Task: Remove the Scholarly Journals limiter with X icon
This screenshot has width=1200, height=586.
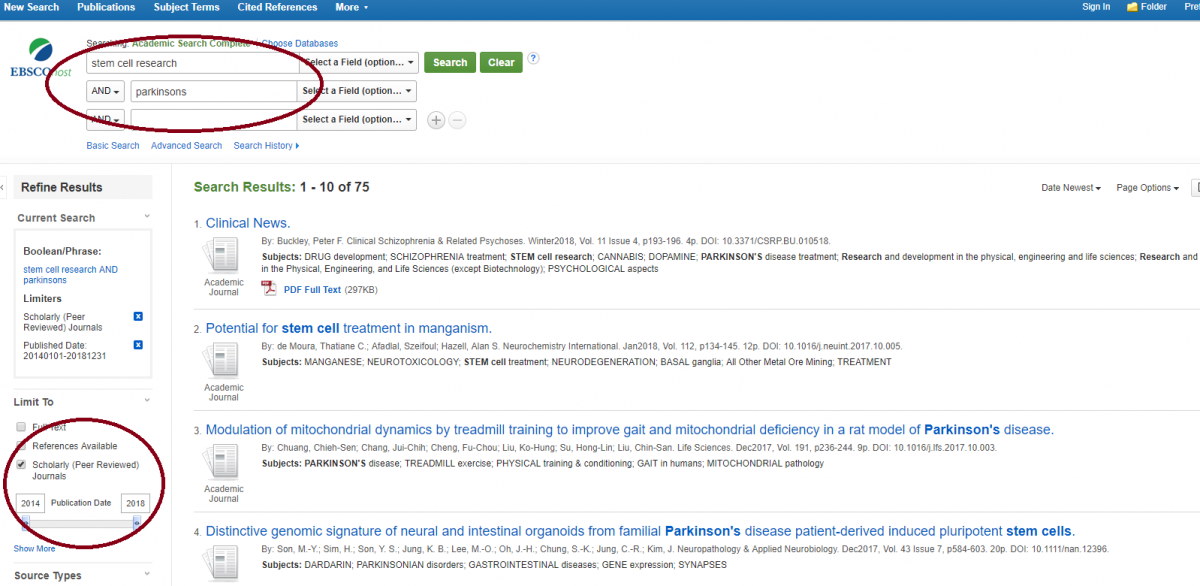Action: (138, 316)
